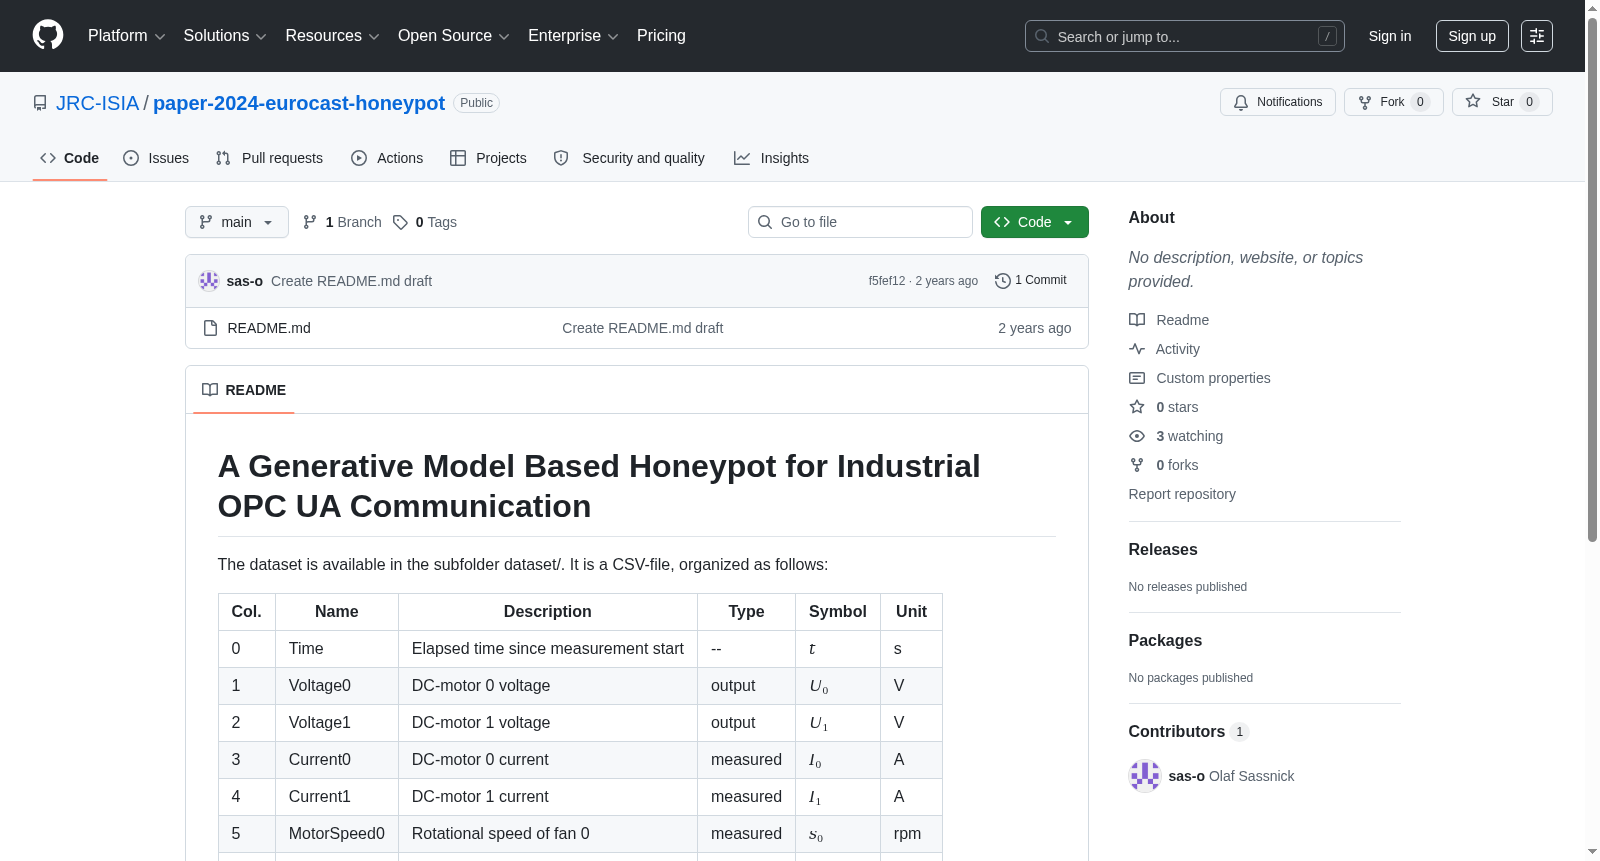Image resolution: width=1600 pixels, height=861 pixels.
Task: Fork the repository
Action: (1393, 102)
